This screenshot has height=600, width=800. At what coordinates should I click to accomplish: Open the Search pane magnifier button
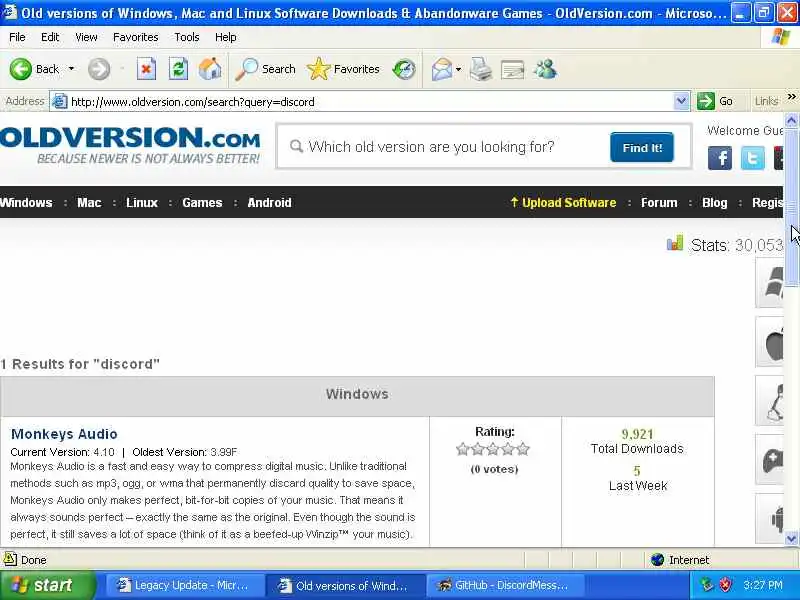point(265,69)
